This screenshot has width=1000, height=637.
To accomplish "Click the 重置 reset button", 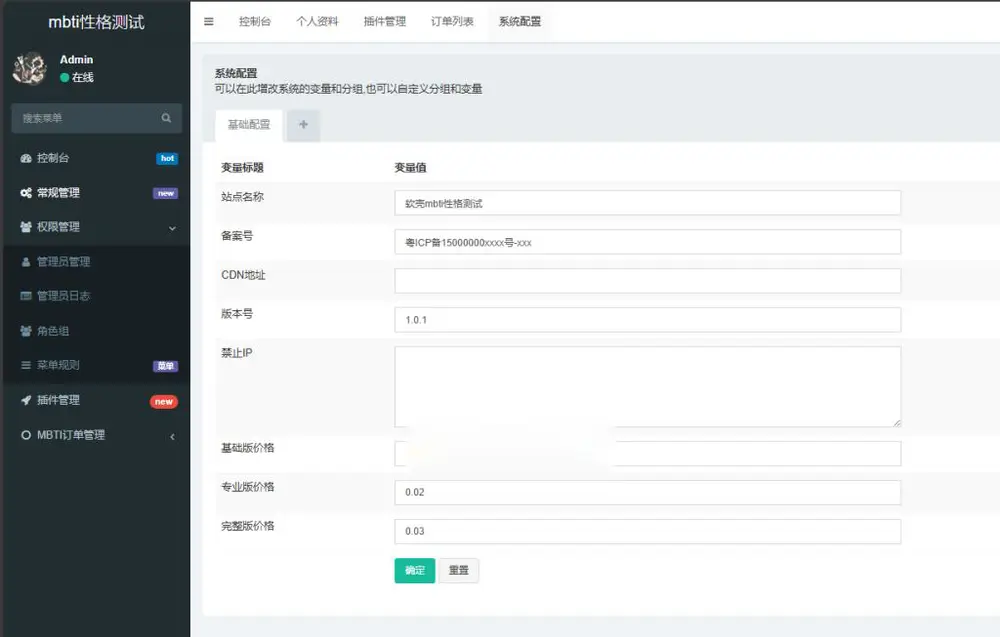I will [459, 571].
